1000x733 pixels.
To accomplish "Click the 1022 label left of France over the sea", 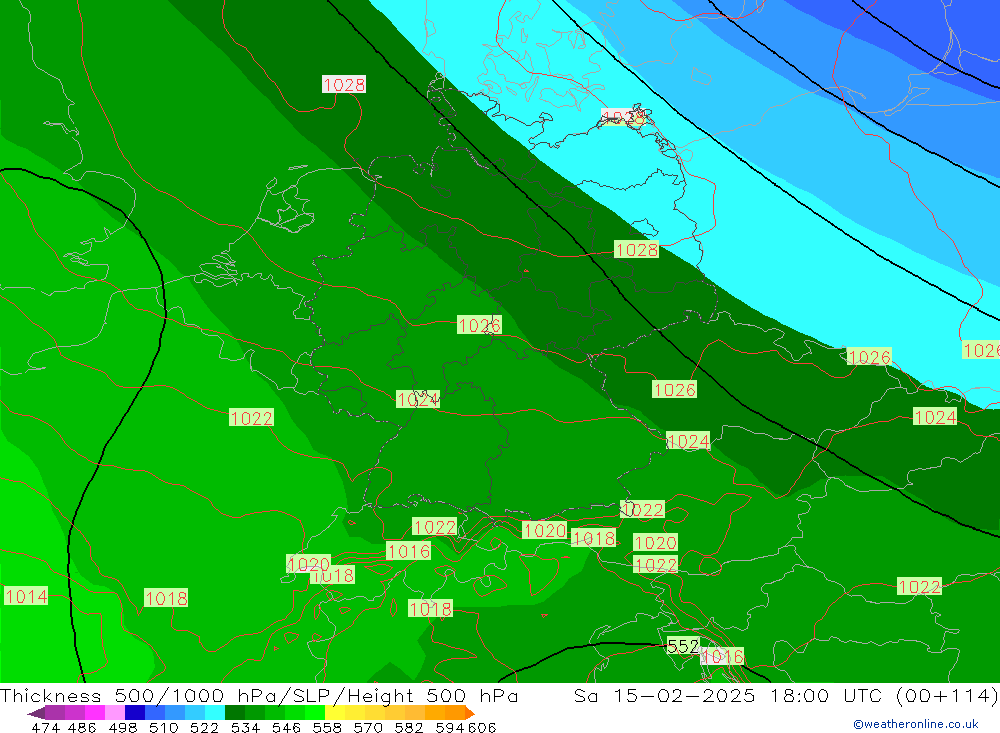I will pos(251,418).
